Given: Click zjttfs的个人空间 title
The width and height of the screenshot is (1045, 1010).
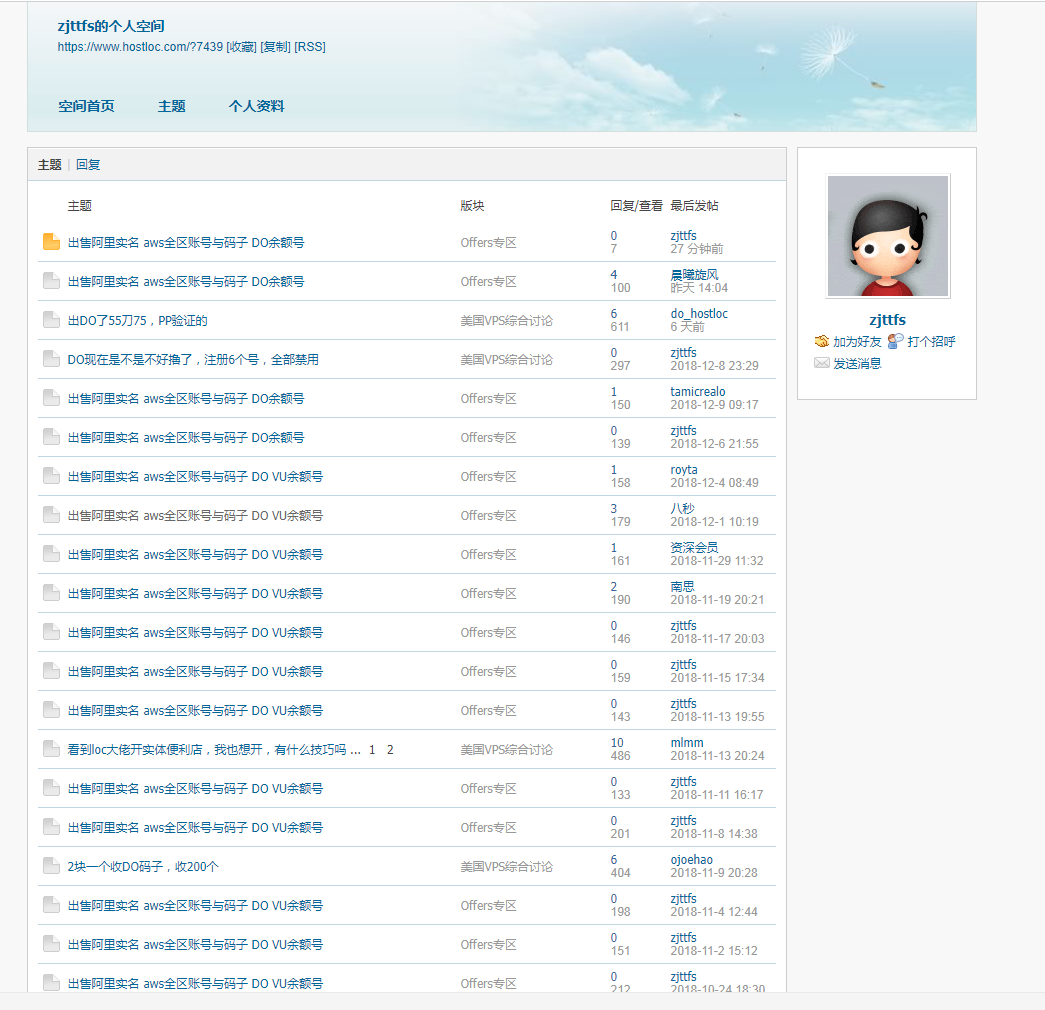Looking at the screenshot, I should tap(111, 26).
